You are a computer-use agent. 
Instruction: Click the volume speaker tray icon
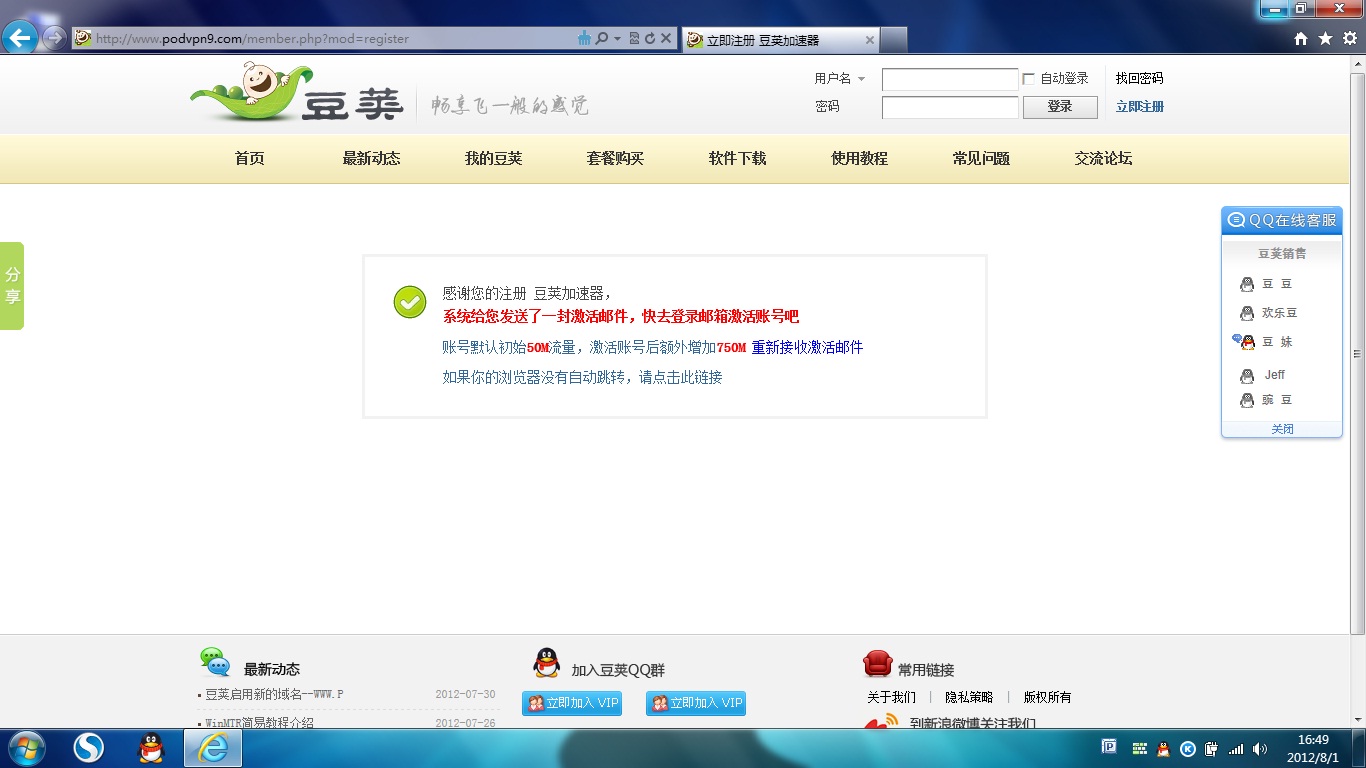(x=1260, y=748)
